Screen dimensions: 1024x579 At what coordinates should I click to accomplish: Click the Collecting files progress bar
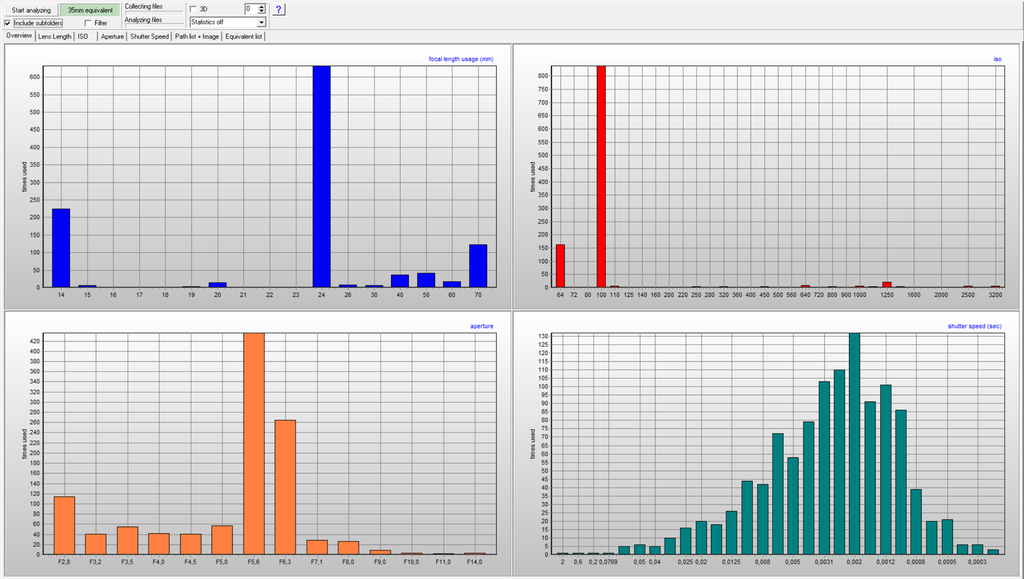[154, 11]
